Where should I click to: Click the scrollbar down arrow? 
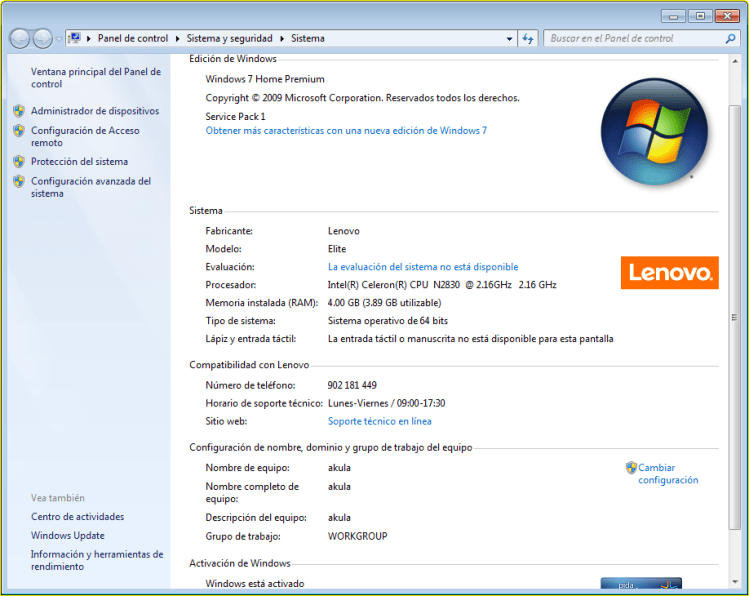coord(735,582)
